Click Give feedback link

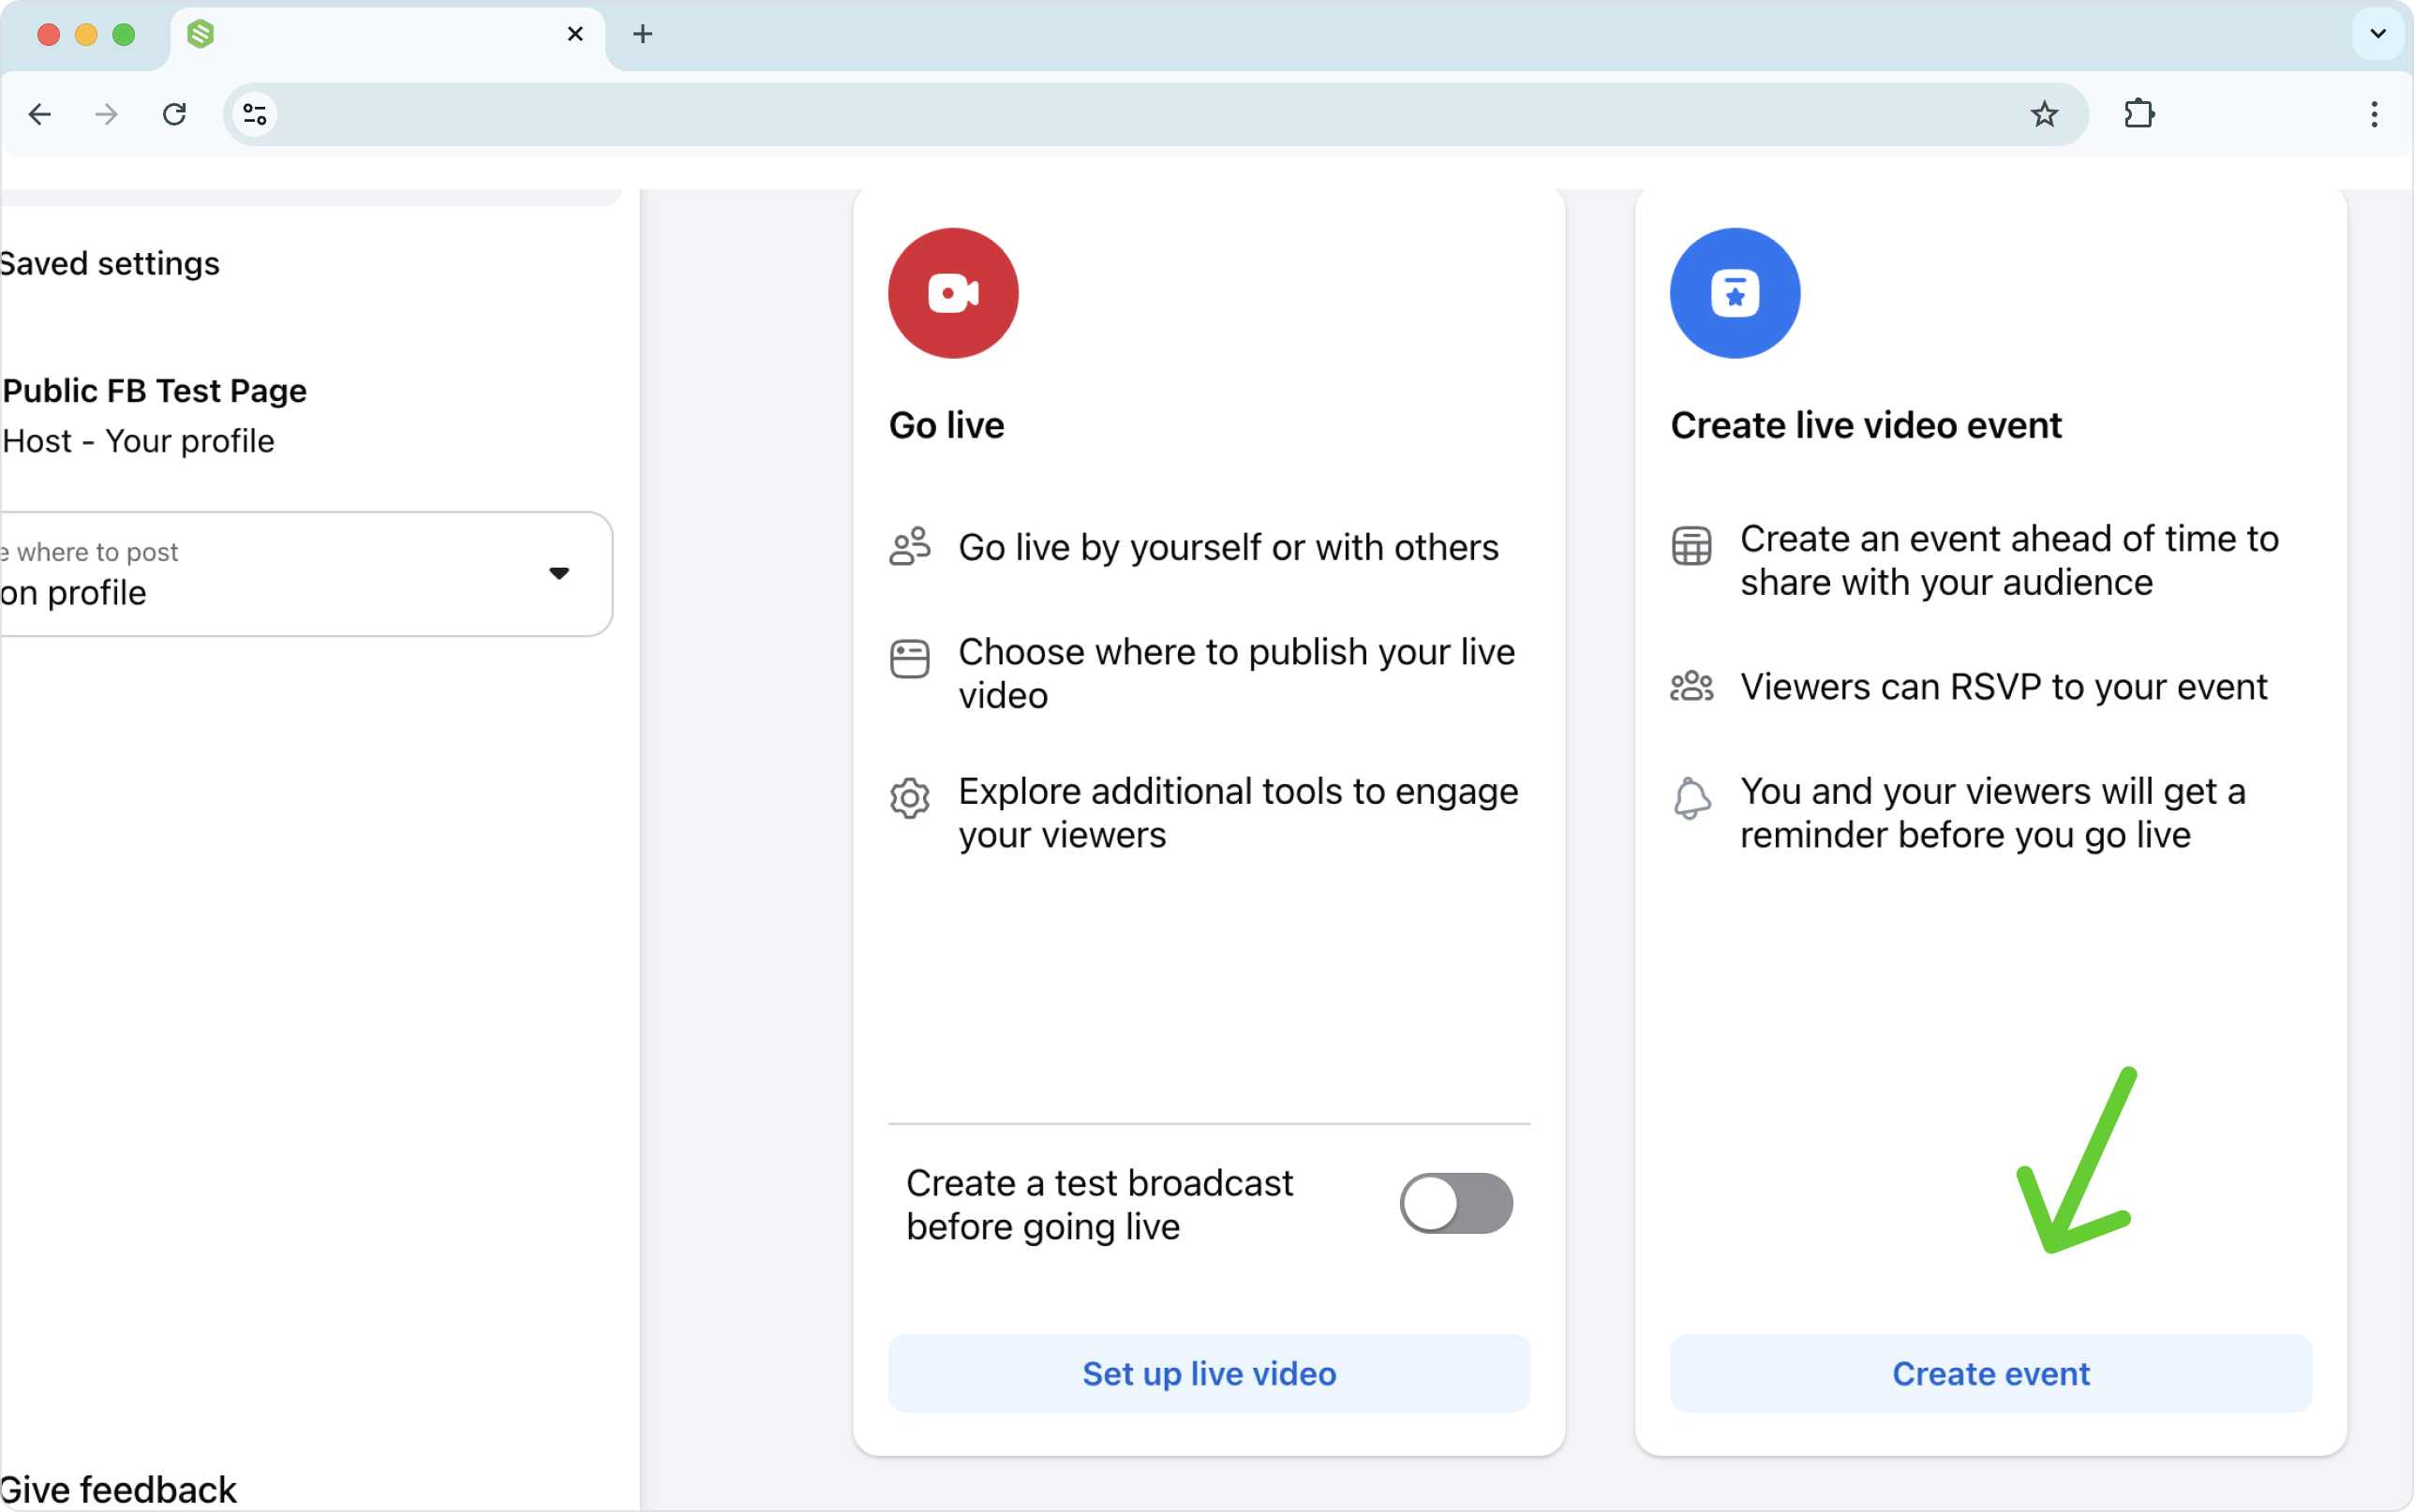click(118, 1490)
